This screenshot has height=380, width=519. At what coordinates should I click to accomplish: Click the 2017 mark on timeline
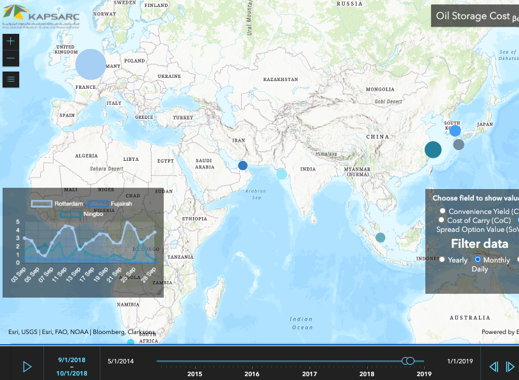click(309, 374)
